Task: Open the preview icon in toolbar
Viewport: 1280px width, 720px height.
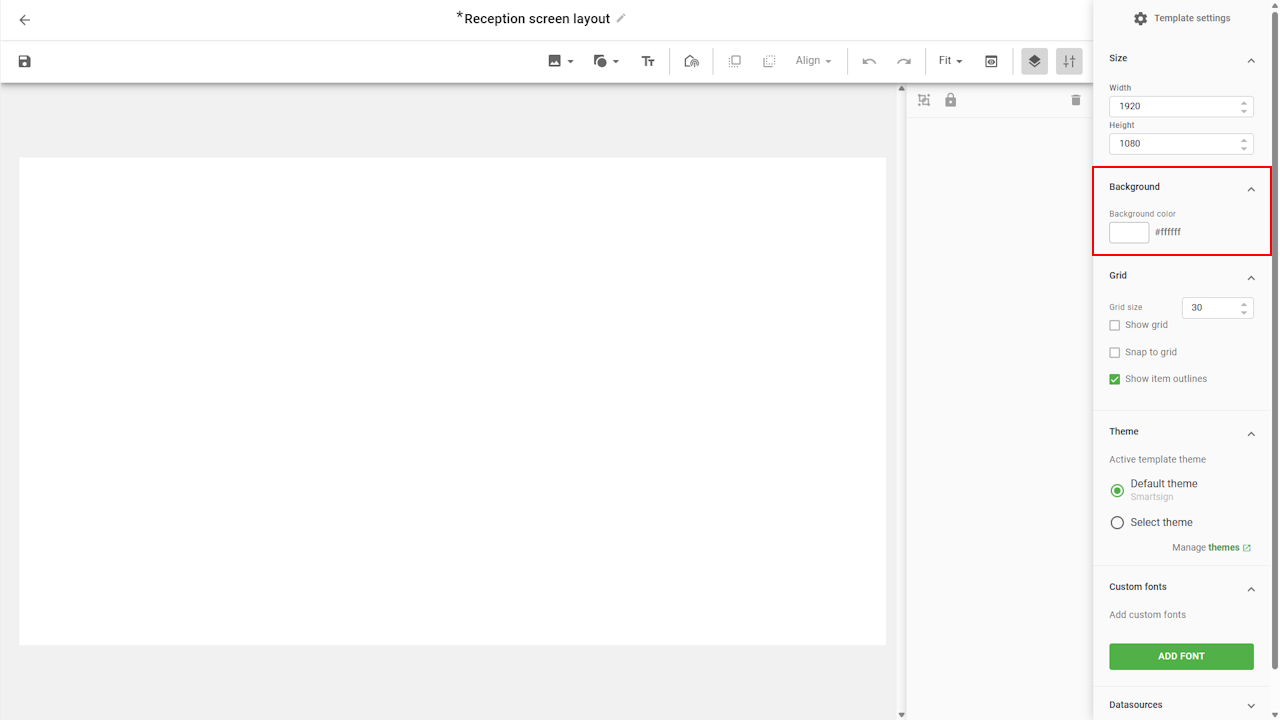Action: tap(991, 62)
